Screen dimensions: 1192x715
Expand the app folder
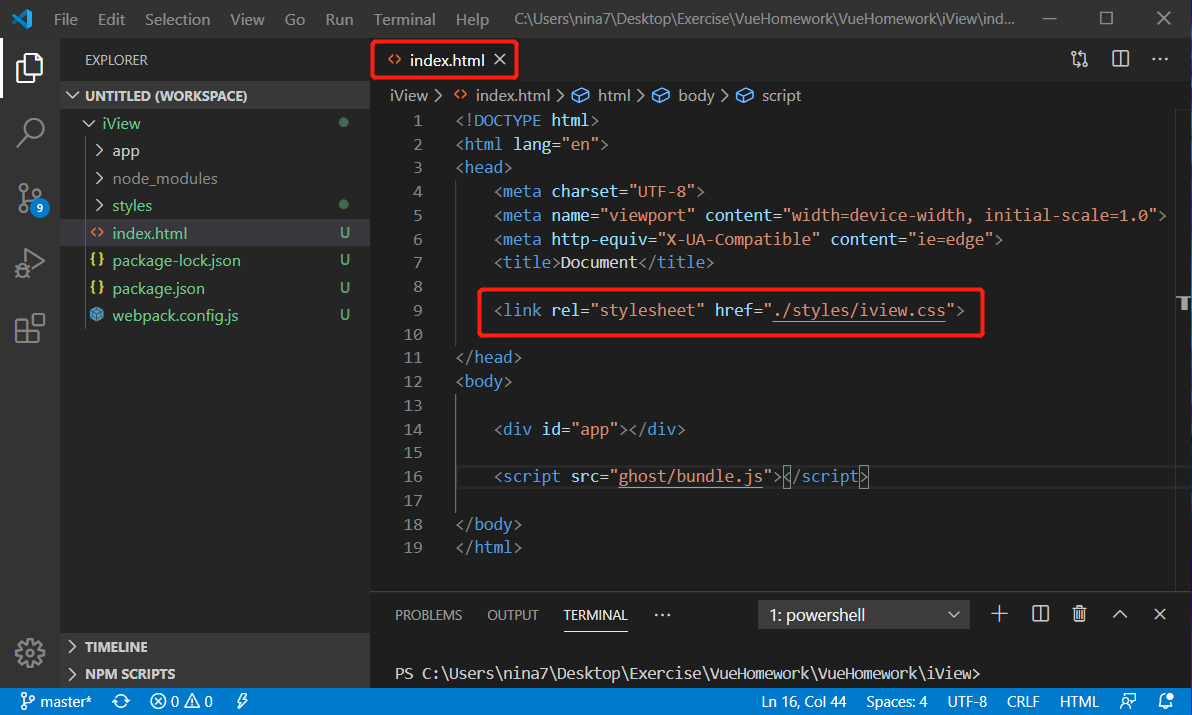pos(215,150)
